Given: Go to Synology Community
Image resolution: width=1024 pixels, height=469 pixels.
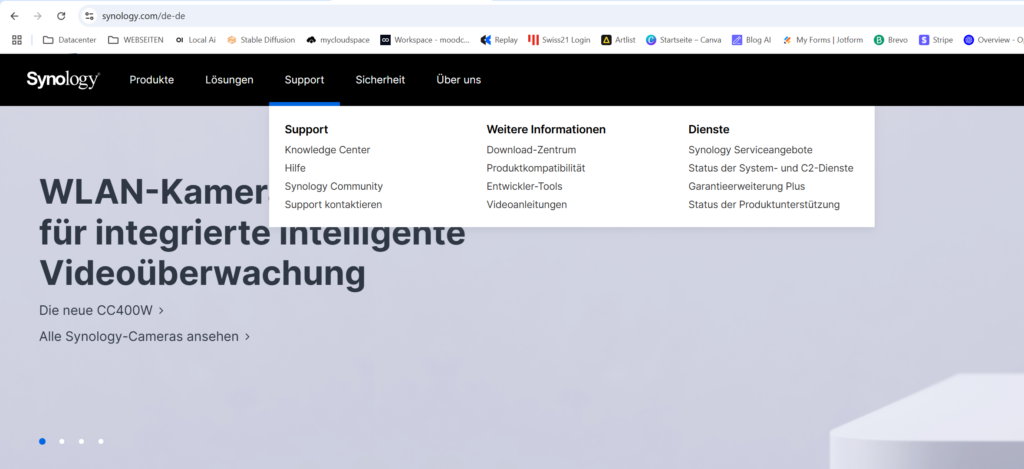Looking at the screenshot, I should coord(334,186).
